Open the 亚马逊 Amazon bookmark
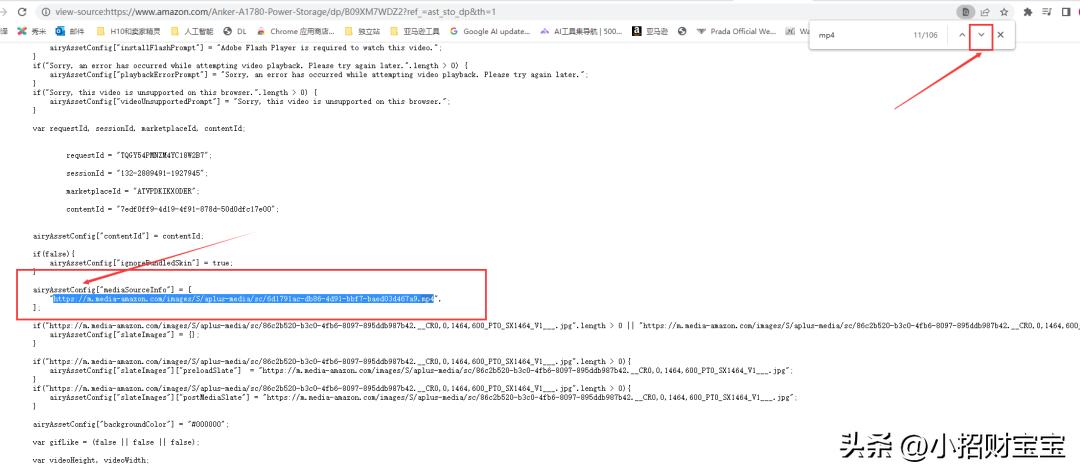This screenshot has height=474, width=1080. 650,31
